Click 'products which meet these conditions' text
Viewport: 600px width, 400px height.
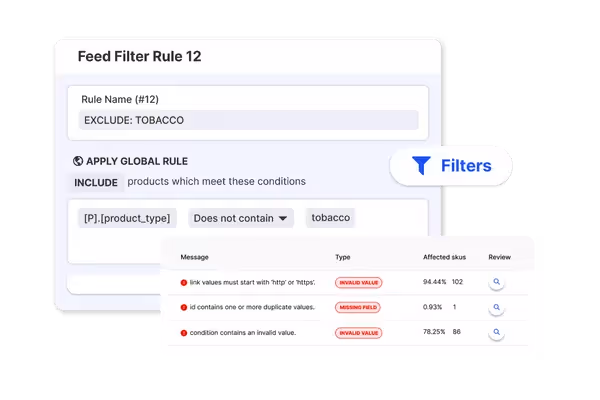click(x=217, y=181)
